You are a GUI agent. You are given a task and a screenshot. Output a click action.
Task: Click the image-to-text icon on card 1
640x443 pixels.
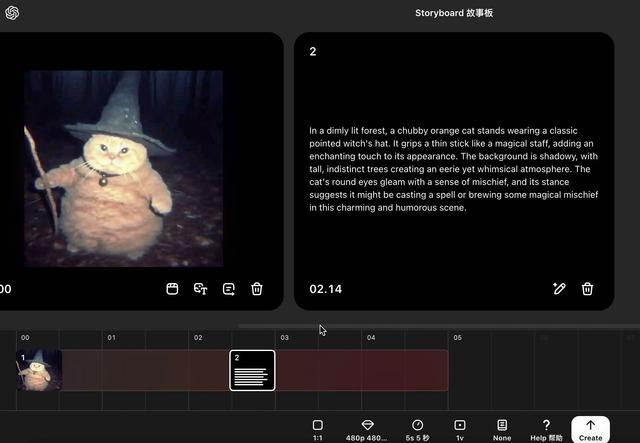click(x=200, y=289)
